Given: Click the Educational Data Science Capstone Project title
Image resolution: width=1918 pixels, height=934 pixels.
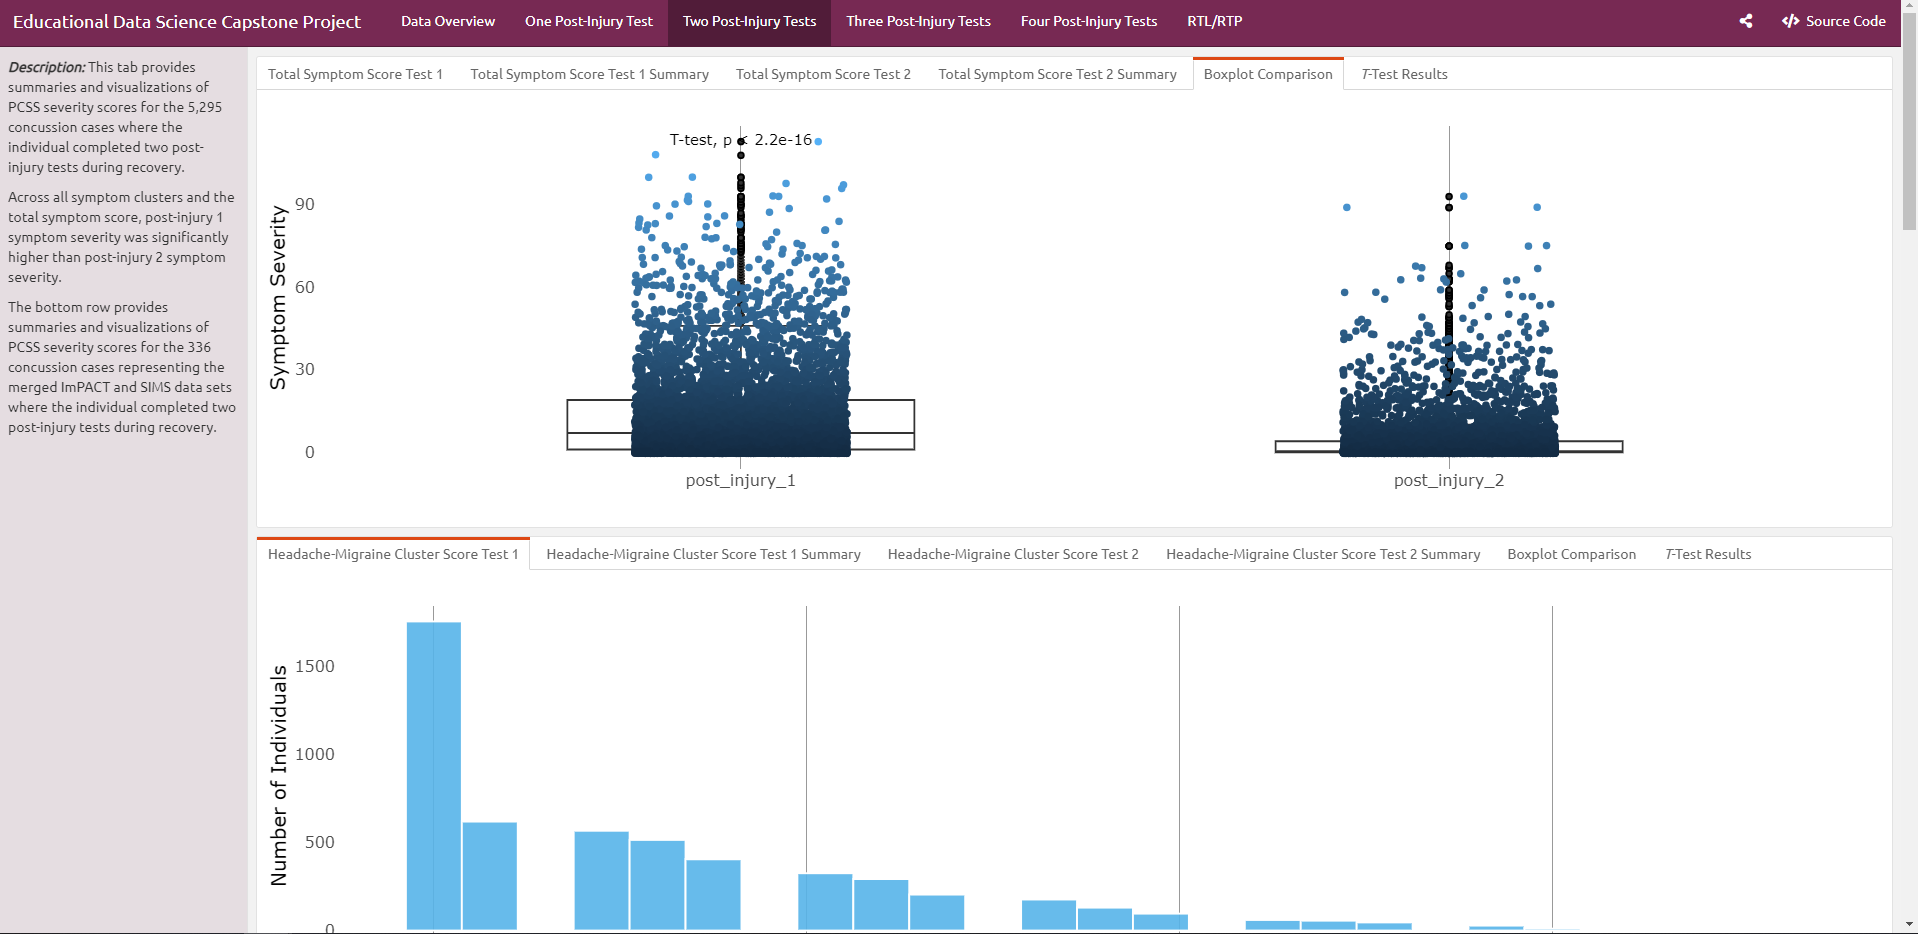Looking at the screenshot, I should (x=187, y=22).
